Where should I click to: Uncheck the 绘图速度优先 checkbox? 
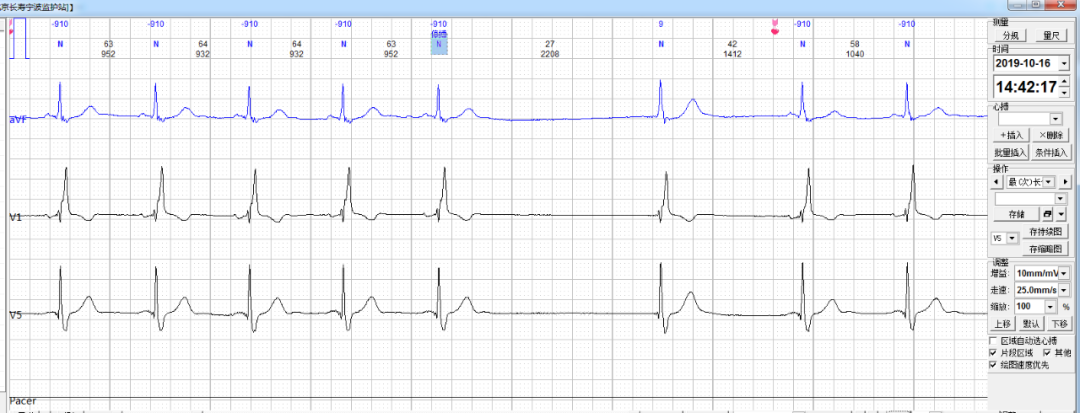click(x=993, y=364)
